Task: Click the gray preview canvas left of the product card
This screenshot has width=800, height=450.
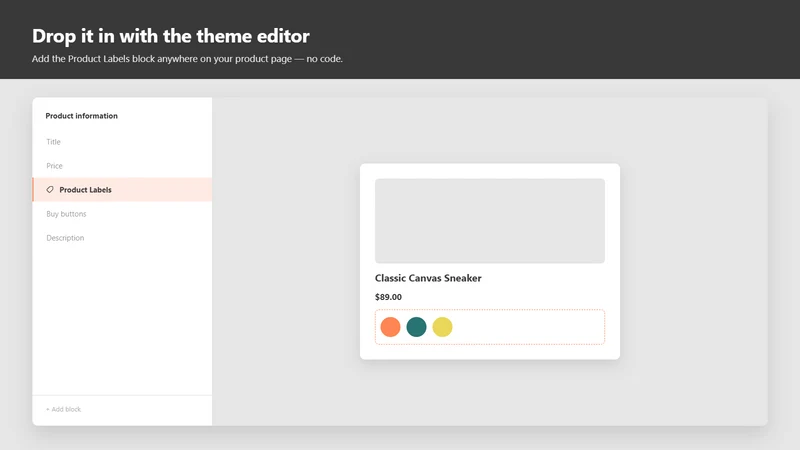Action: click(x=286, y=261)
